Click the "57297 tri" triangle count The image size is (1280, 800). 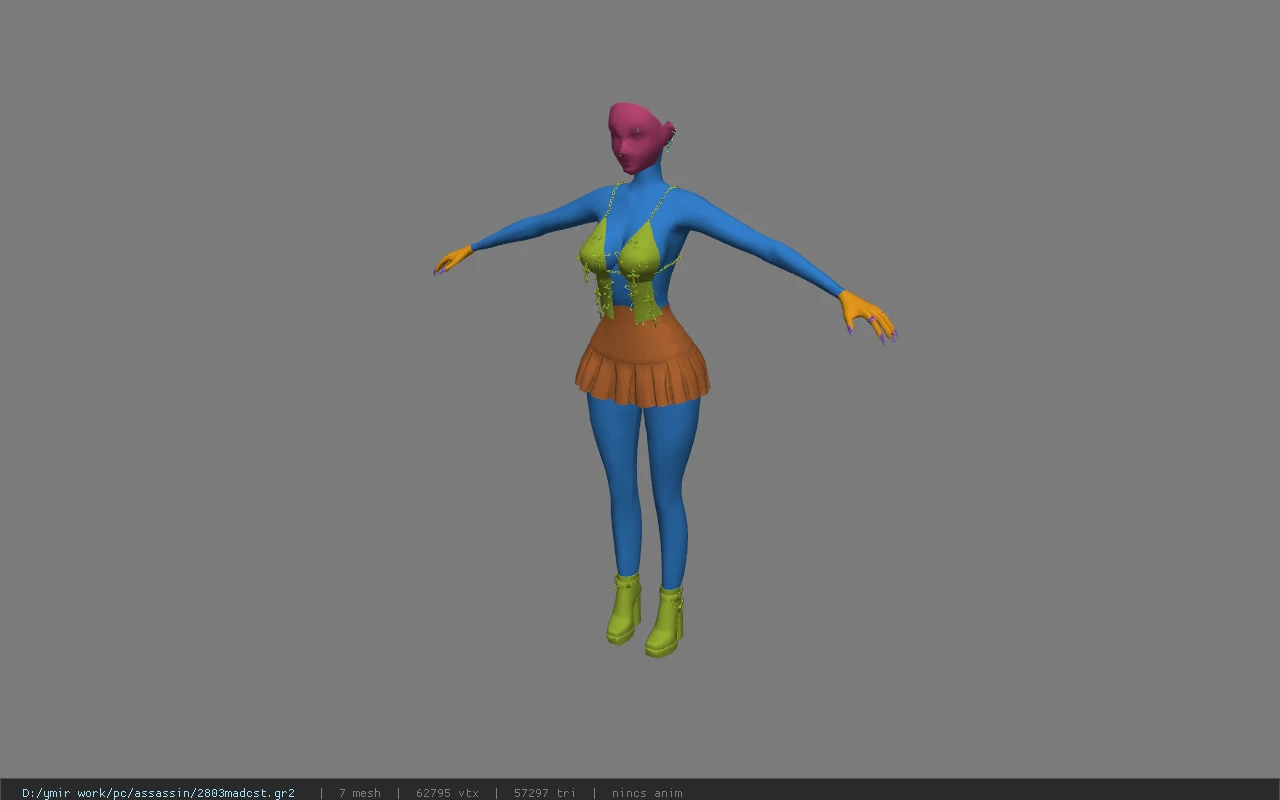[545, 793]
